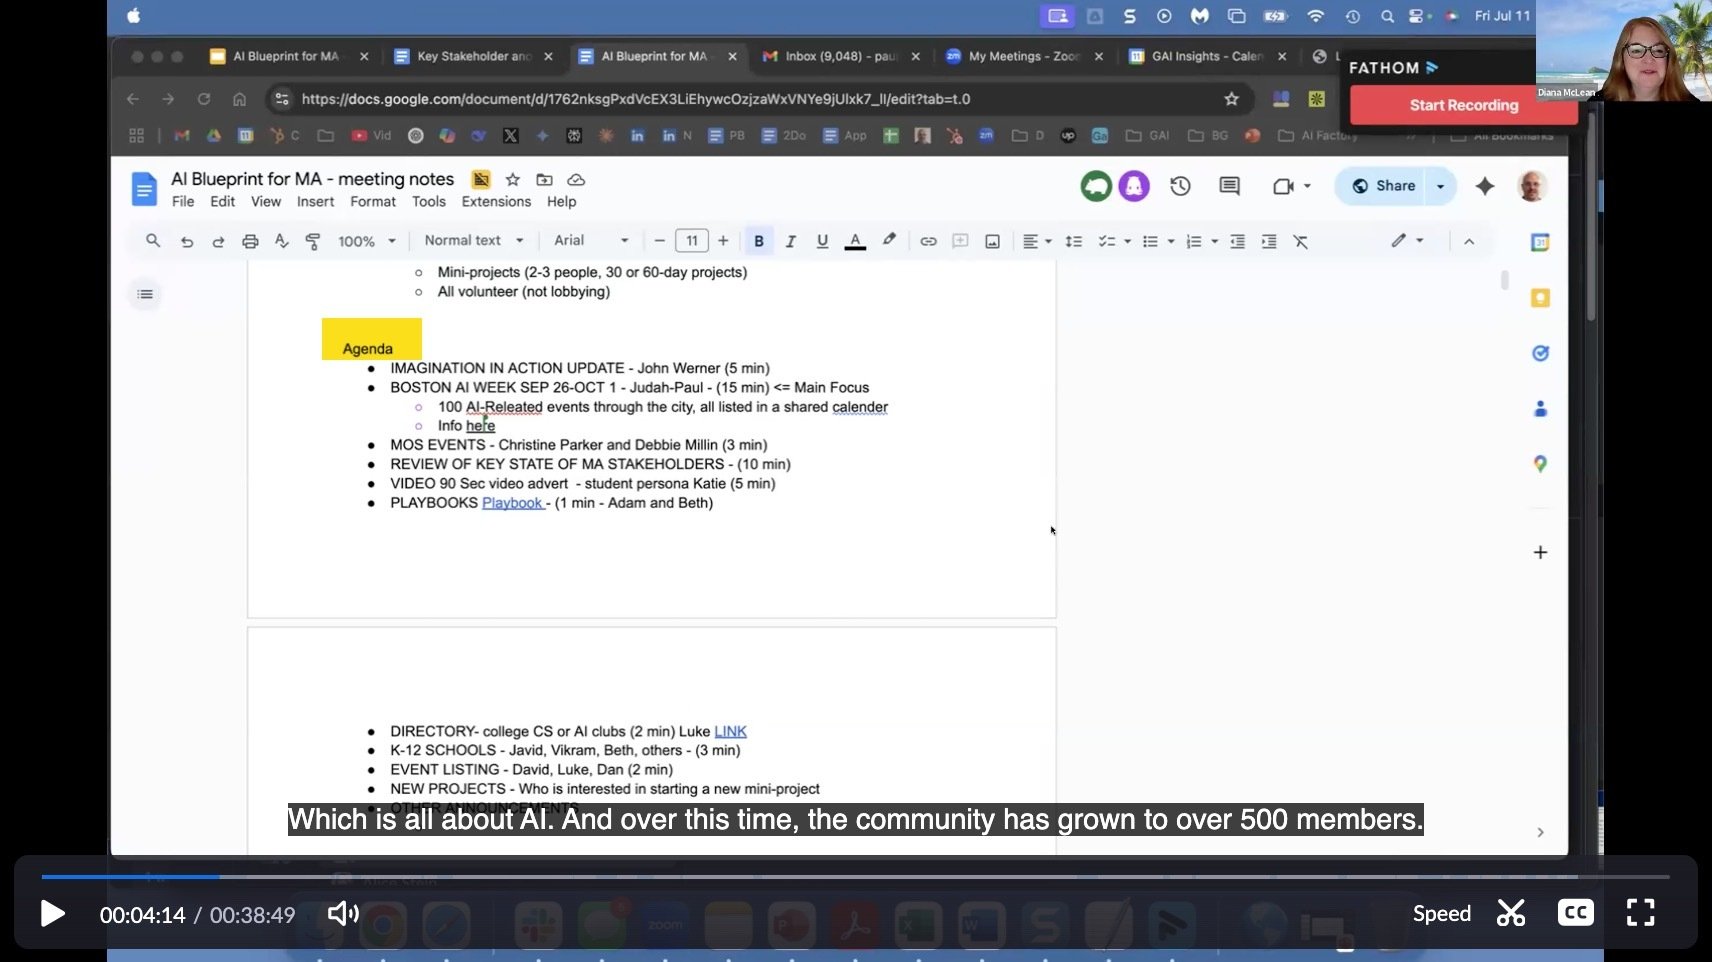Check the cloud save status icon
The height and width of the screenshot is (962, 1712).
click(x=576, y=179)
